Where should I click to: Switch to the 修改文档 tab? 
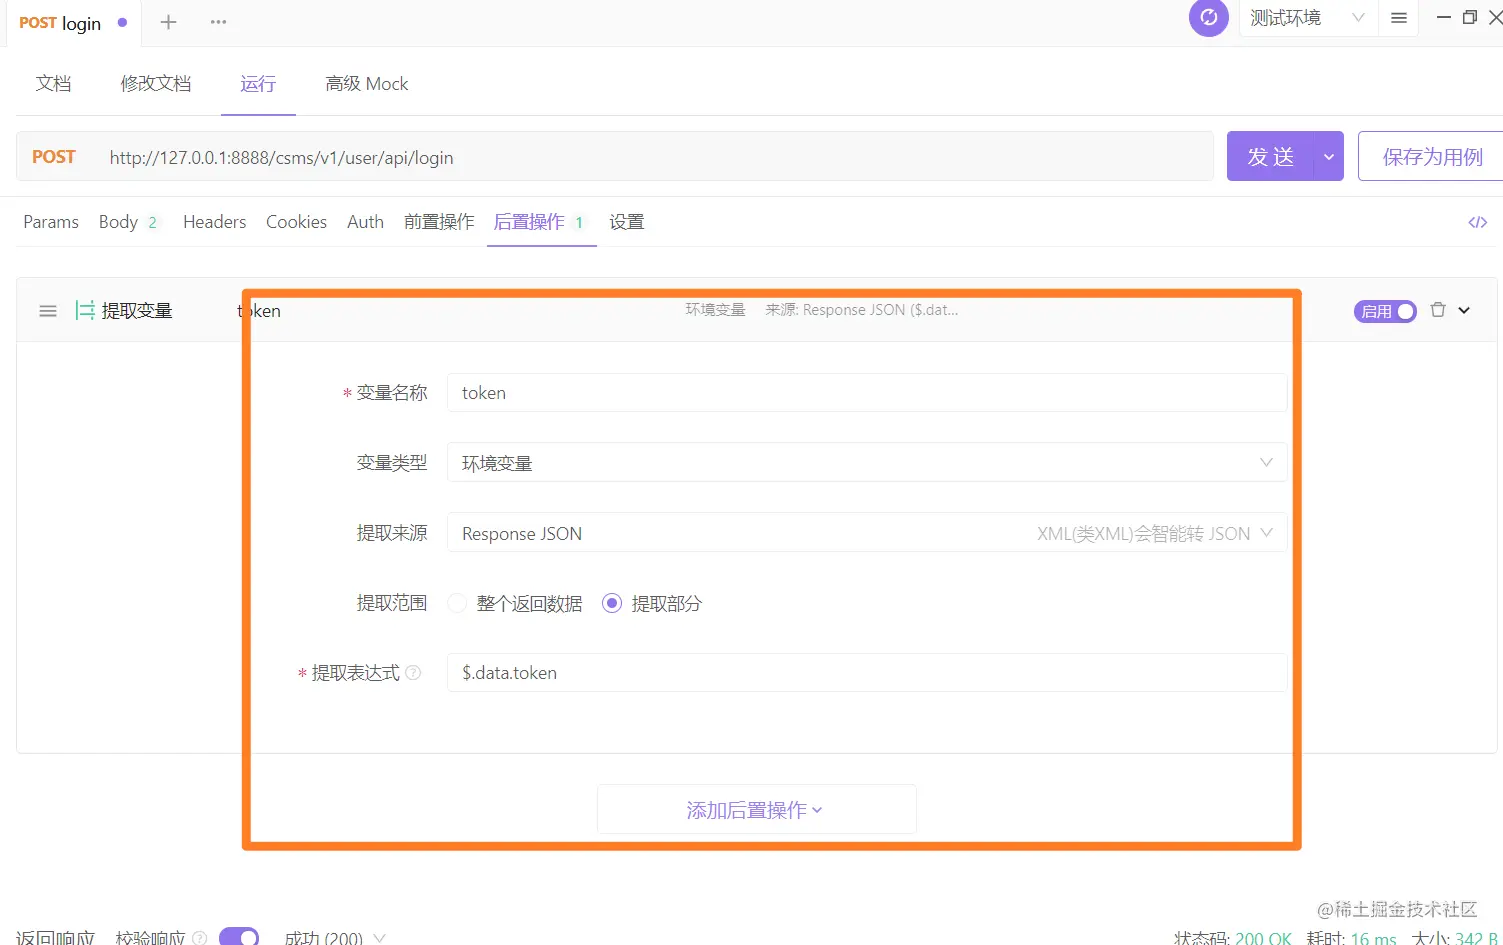click(156, 84)
